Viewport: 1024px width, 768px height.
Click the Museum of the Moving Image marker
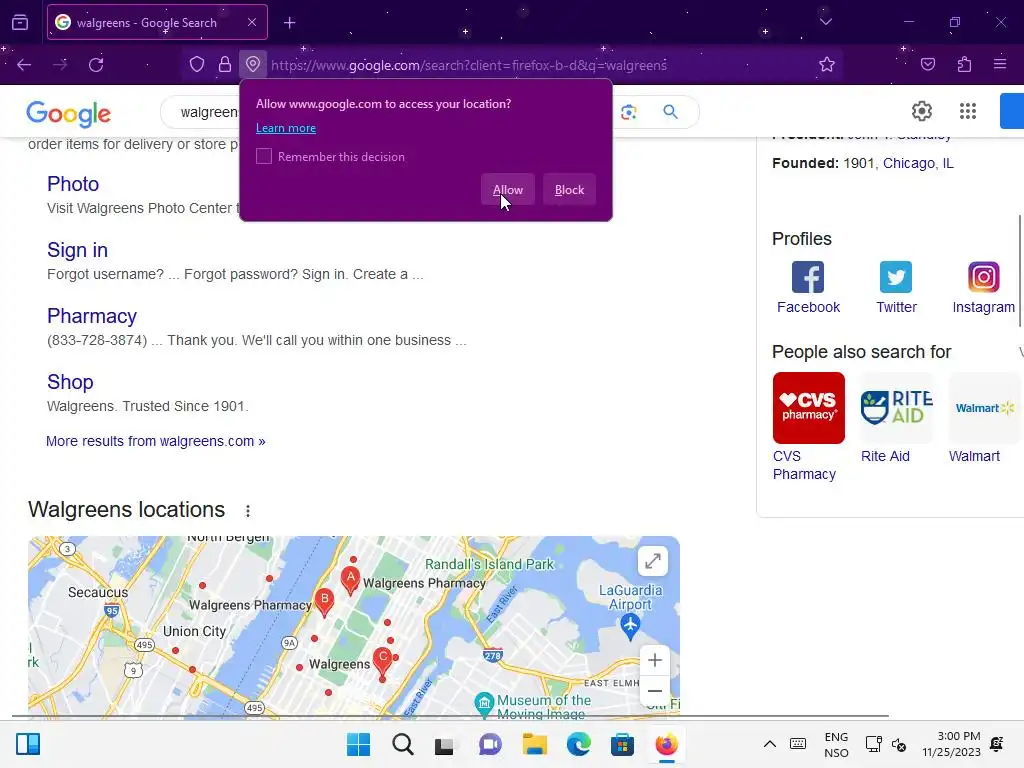(x=484, y=703)
